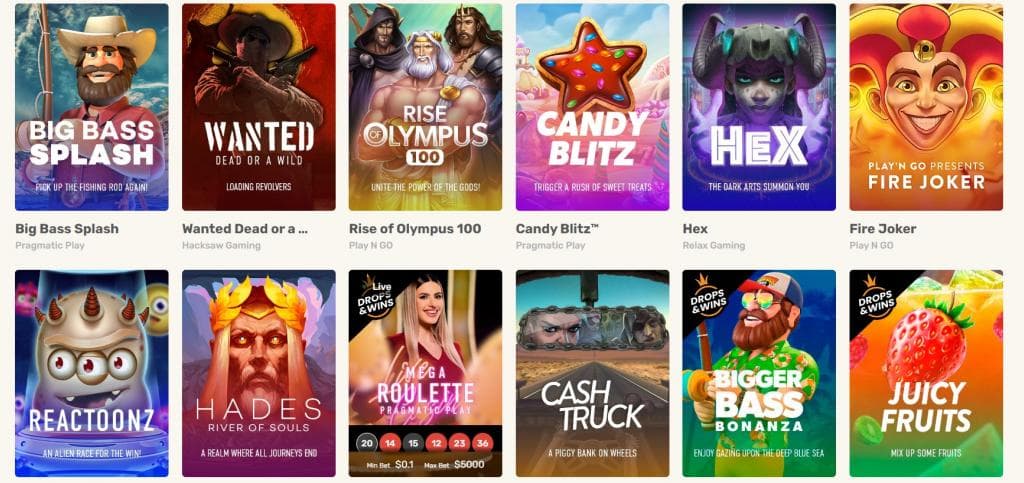Click Live Drops & Wins badge on Mega Roulette
1024x483 pixels.
pyautogui.click(x=376, y=295)
